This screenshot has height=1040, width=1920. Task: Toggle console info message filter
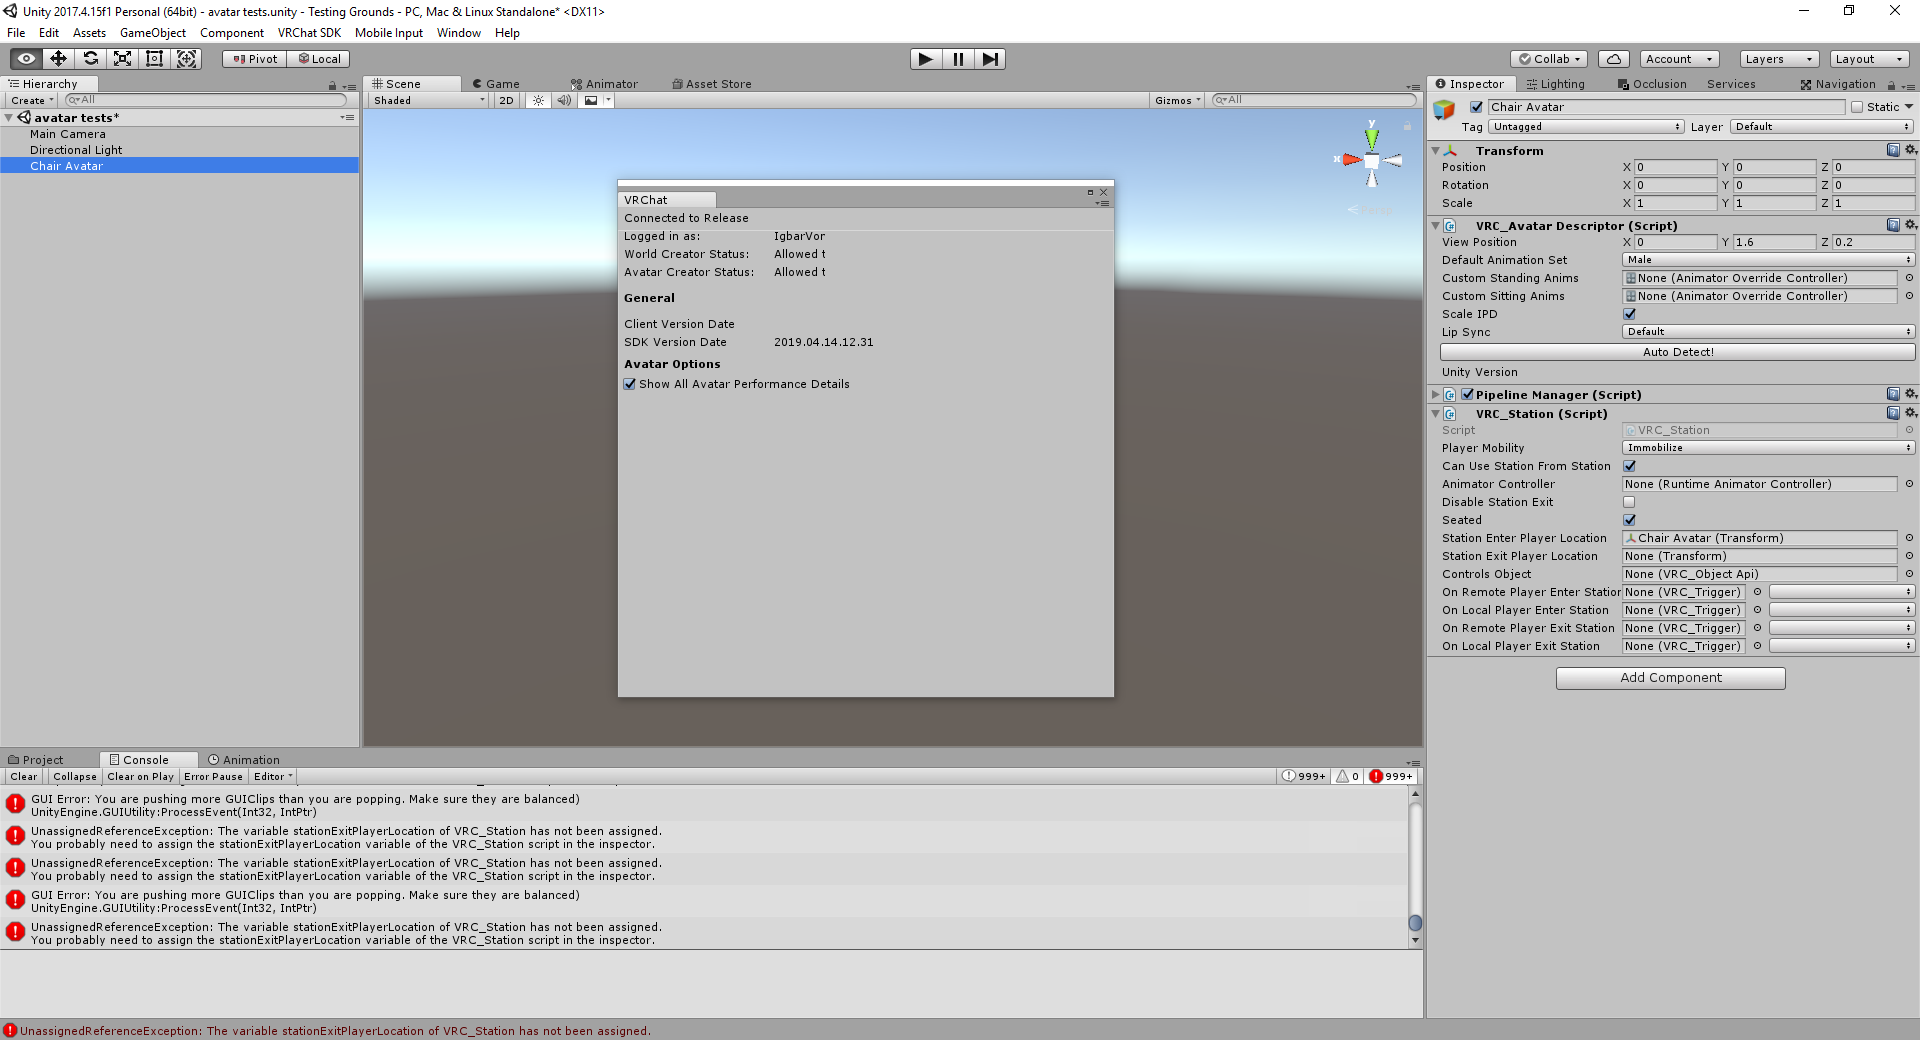(x=1304, y=776)
